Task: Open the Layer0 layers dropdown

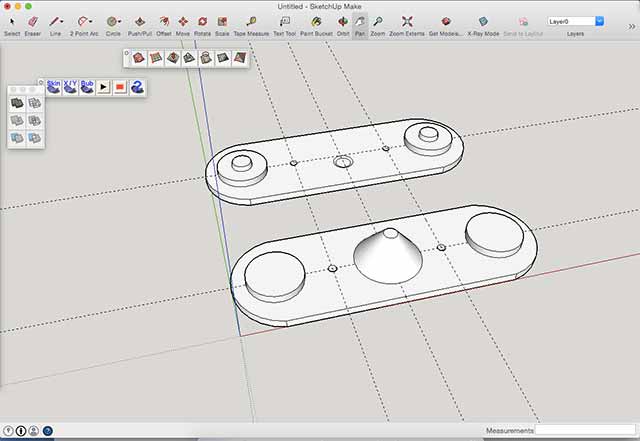Action: pyautogui.click(x=576, y=21)
